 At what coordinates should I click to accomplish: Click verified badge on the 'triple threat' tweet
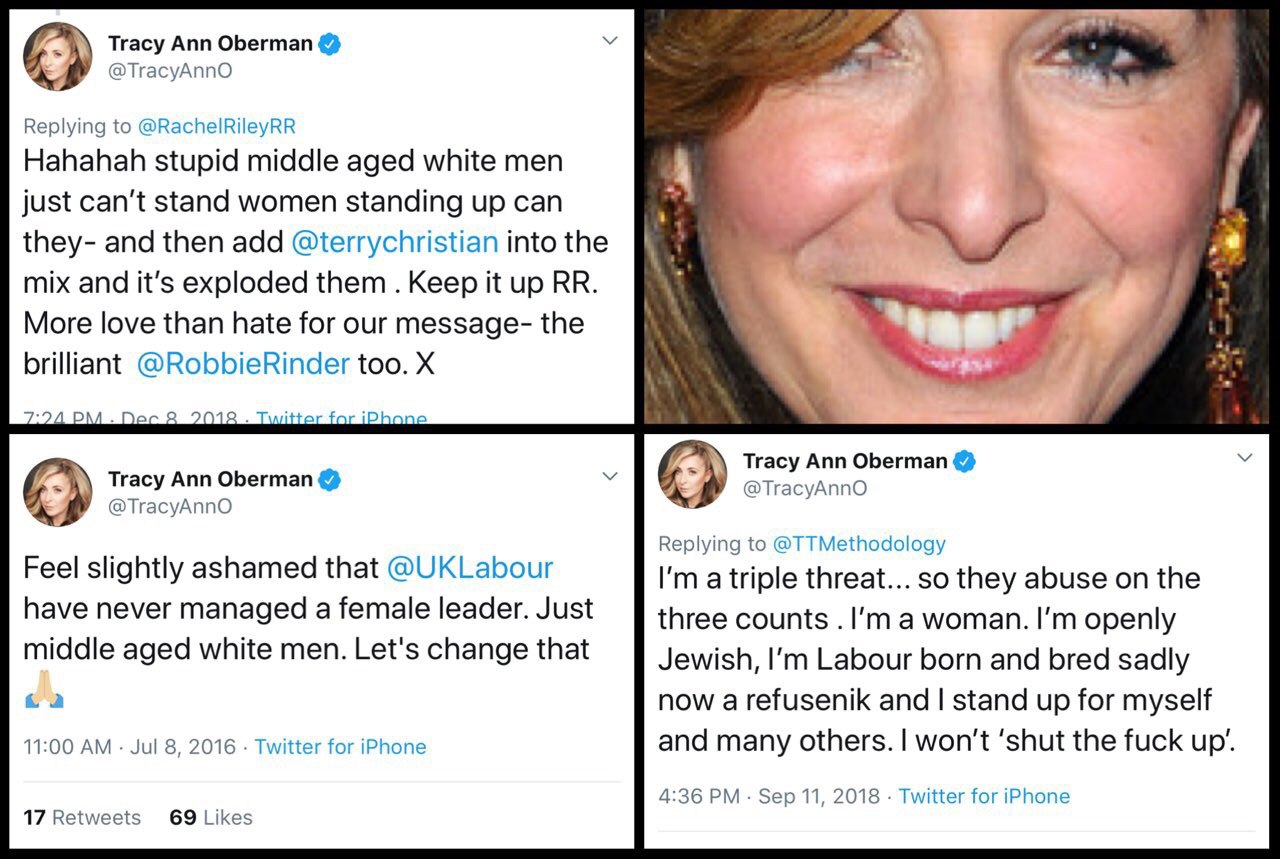964,461
